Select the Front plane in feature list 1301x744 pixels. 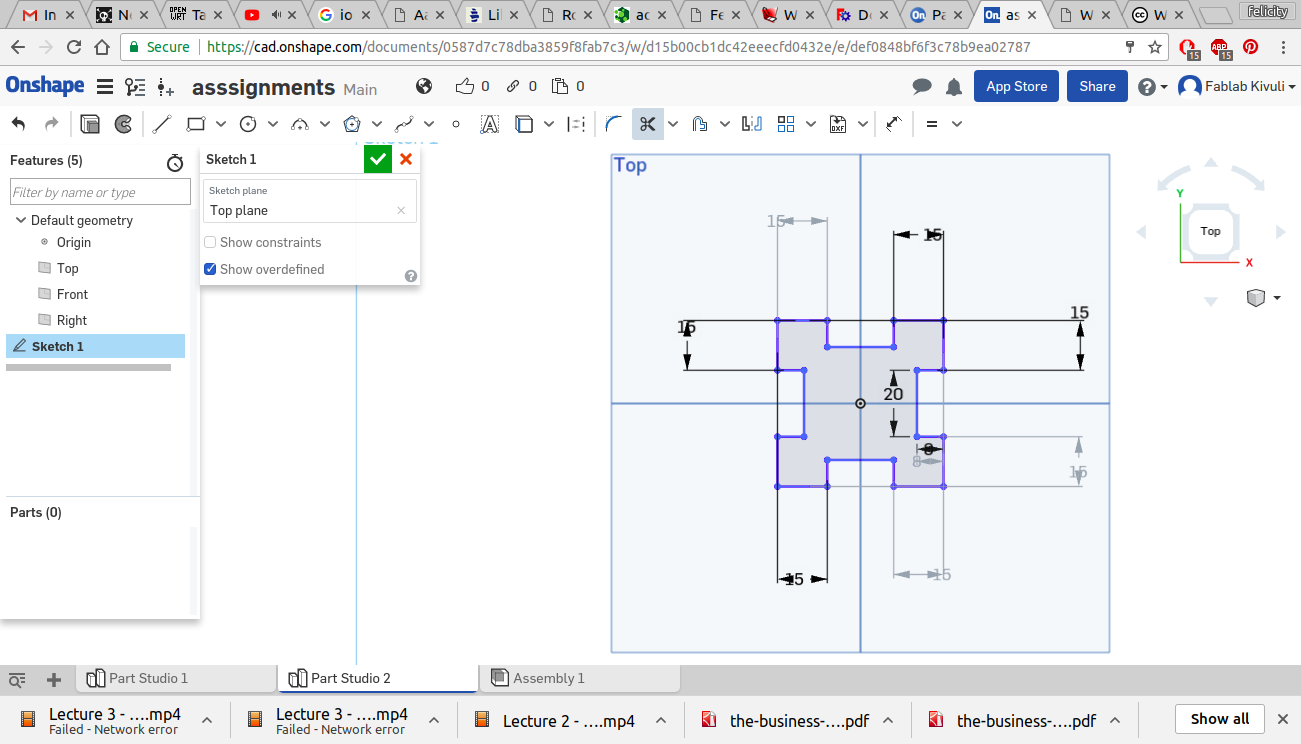tap(72, 294)
